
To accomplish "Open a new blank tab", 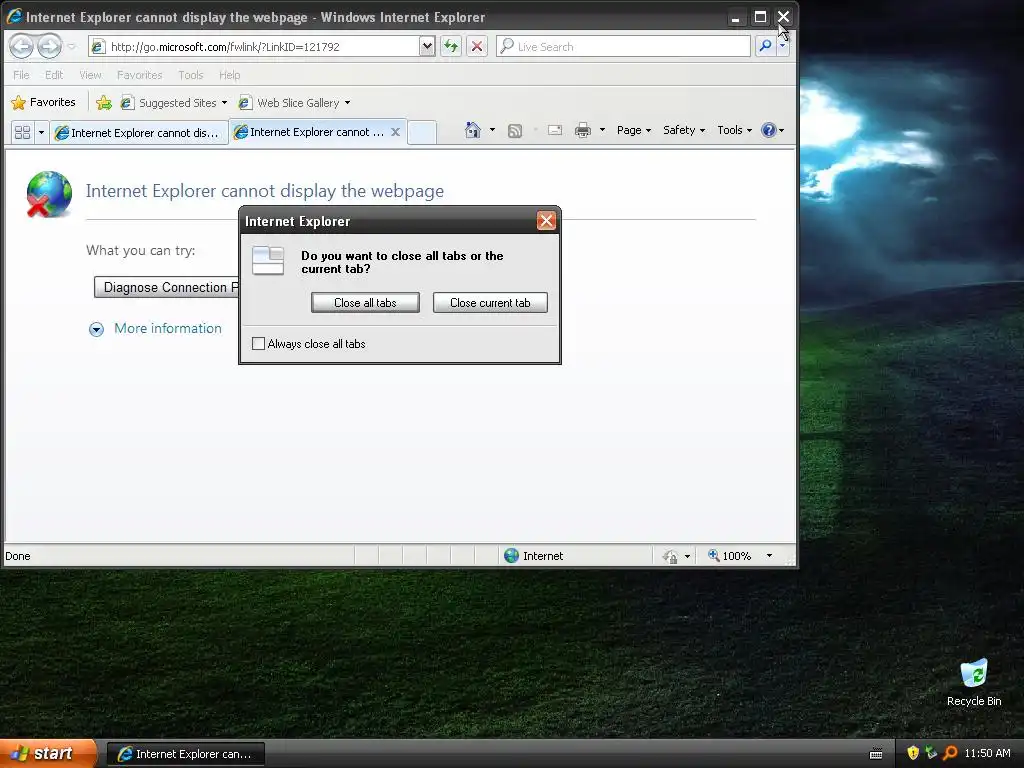I will [422, 133].
